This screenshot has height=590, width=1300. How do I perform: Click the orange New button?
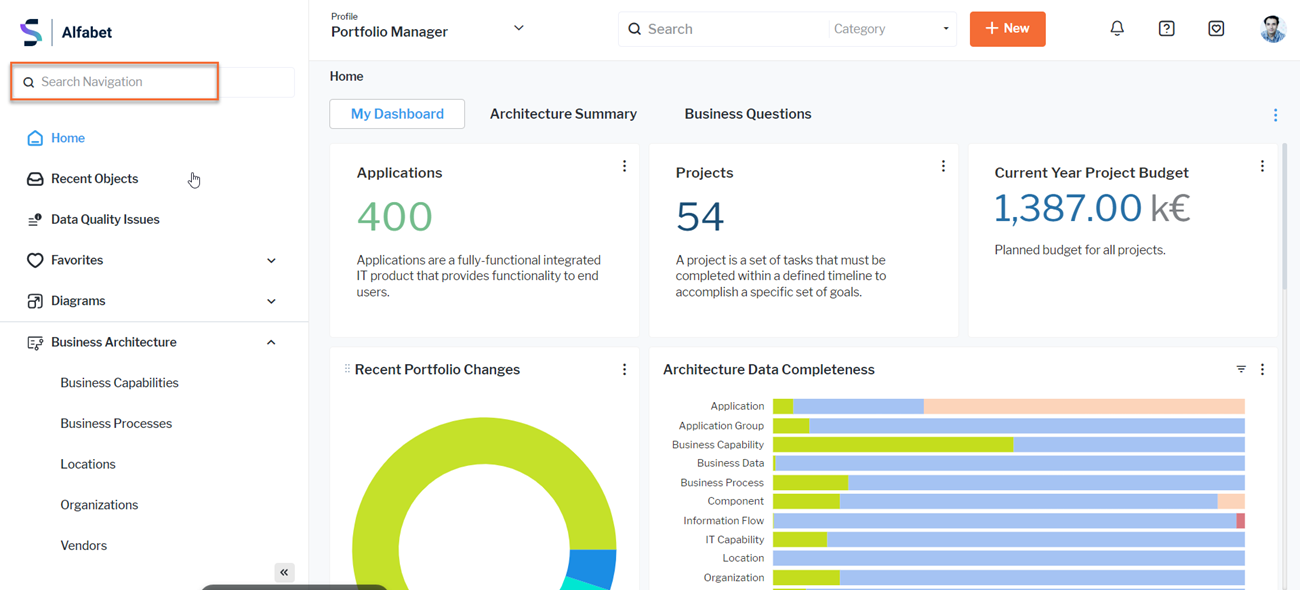[1007, 29]
